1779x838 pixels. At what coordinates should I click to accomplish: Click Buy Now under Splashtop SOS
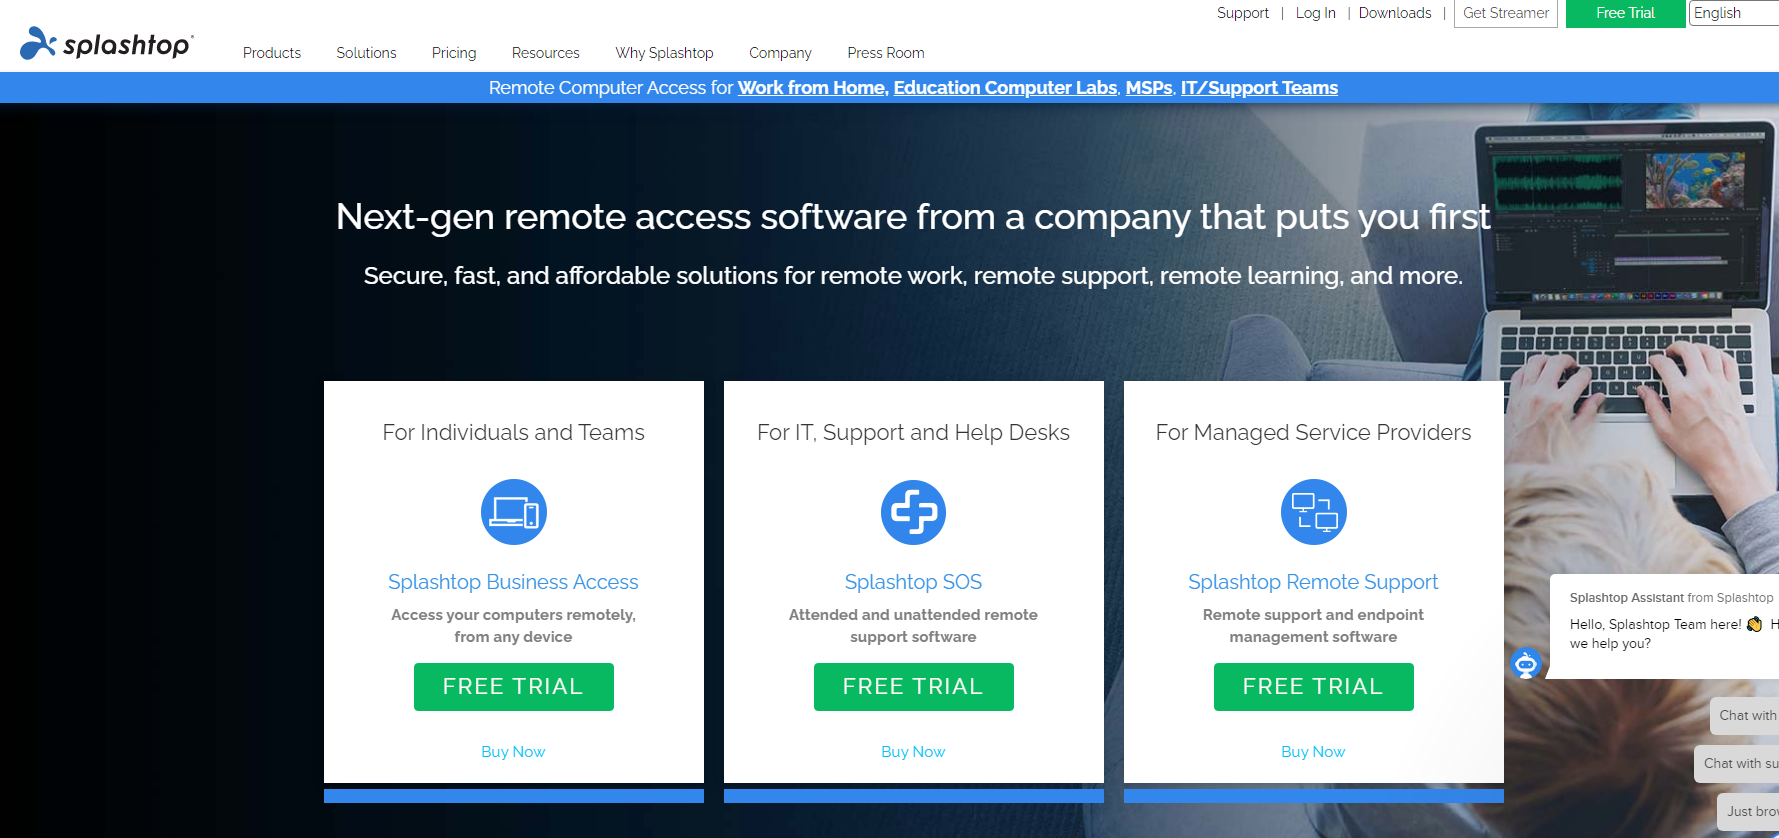(913, 752)
